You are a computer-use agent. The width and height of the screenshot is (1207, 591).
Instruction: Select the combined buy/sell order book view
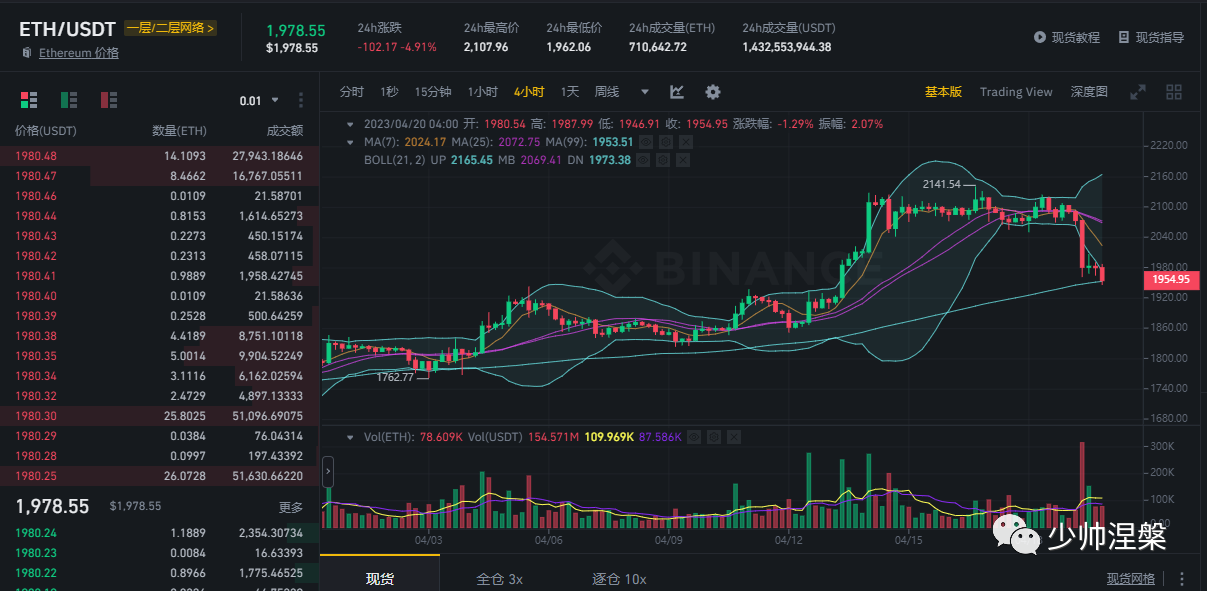pyautogui.click(x=29, y=100)
